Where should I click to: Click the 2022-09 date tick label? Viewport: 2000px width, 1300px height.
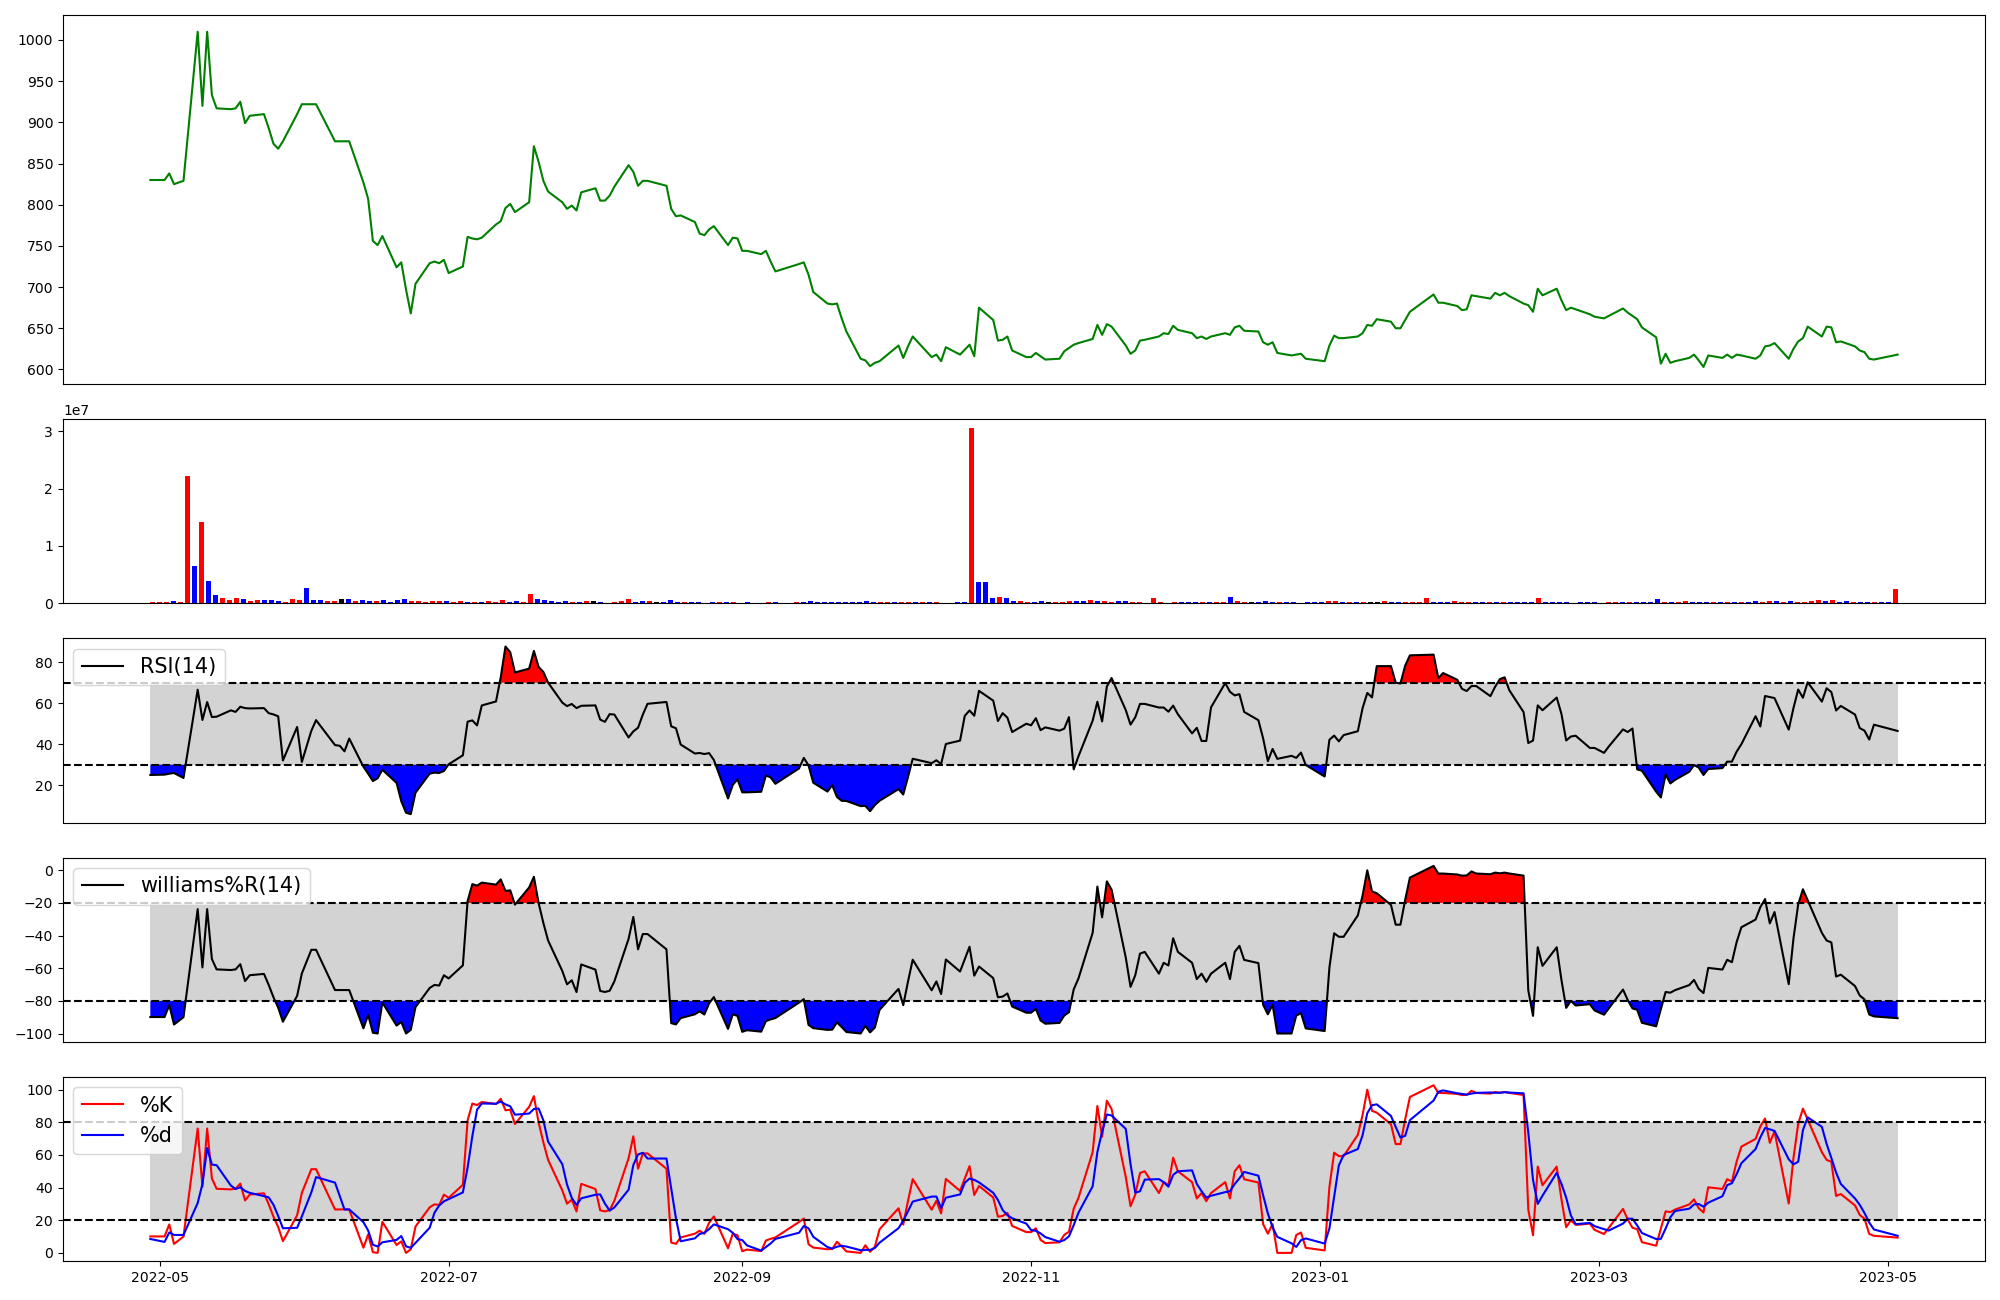tap(742, 1277)
